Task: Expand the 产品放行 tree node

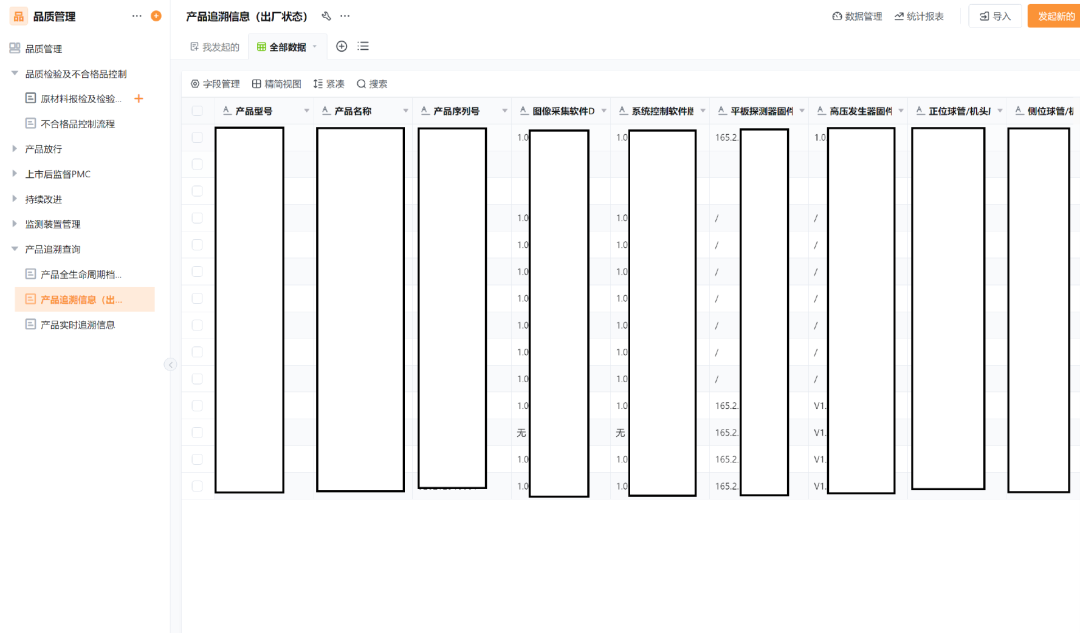Action: 15,149
